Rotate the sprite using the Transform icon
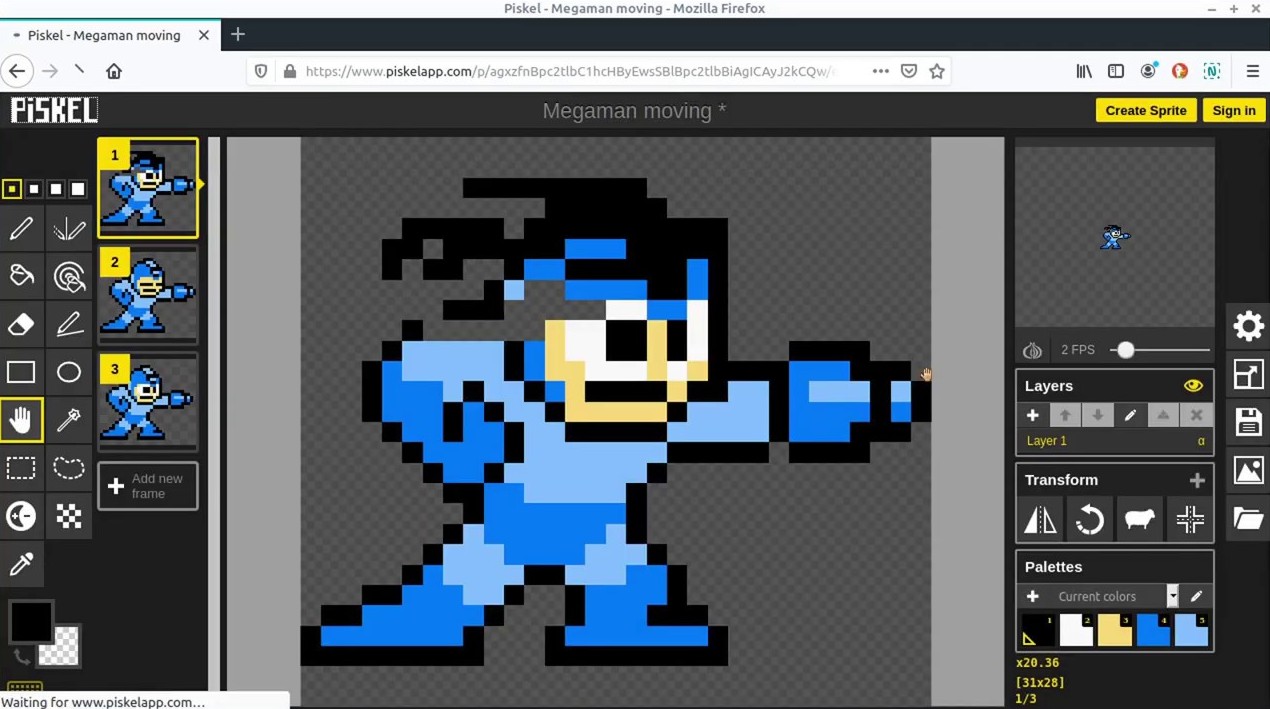1270x709 pixels. click(x=1089, y=520)
